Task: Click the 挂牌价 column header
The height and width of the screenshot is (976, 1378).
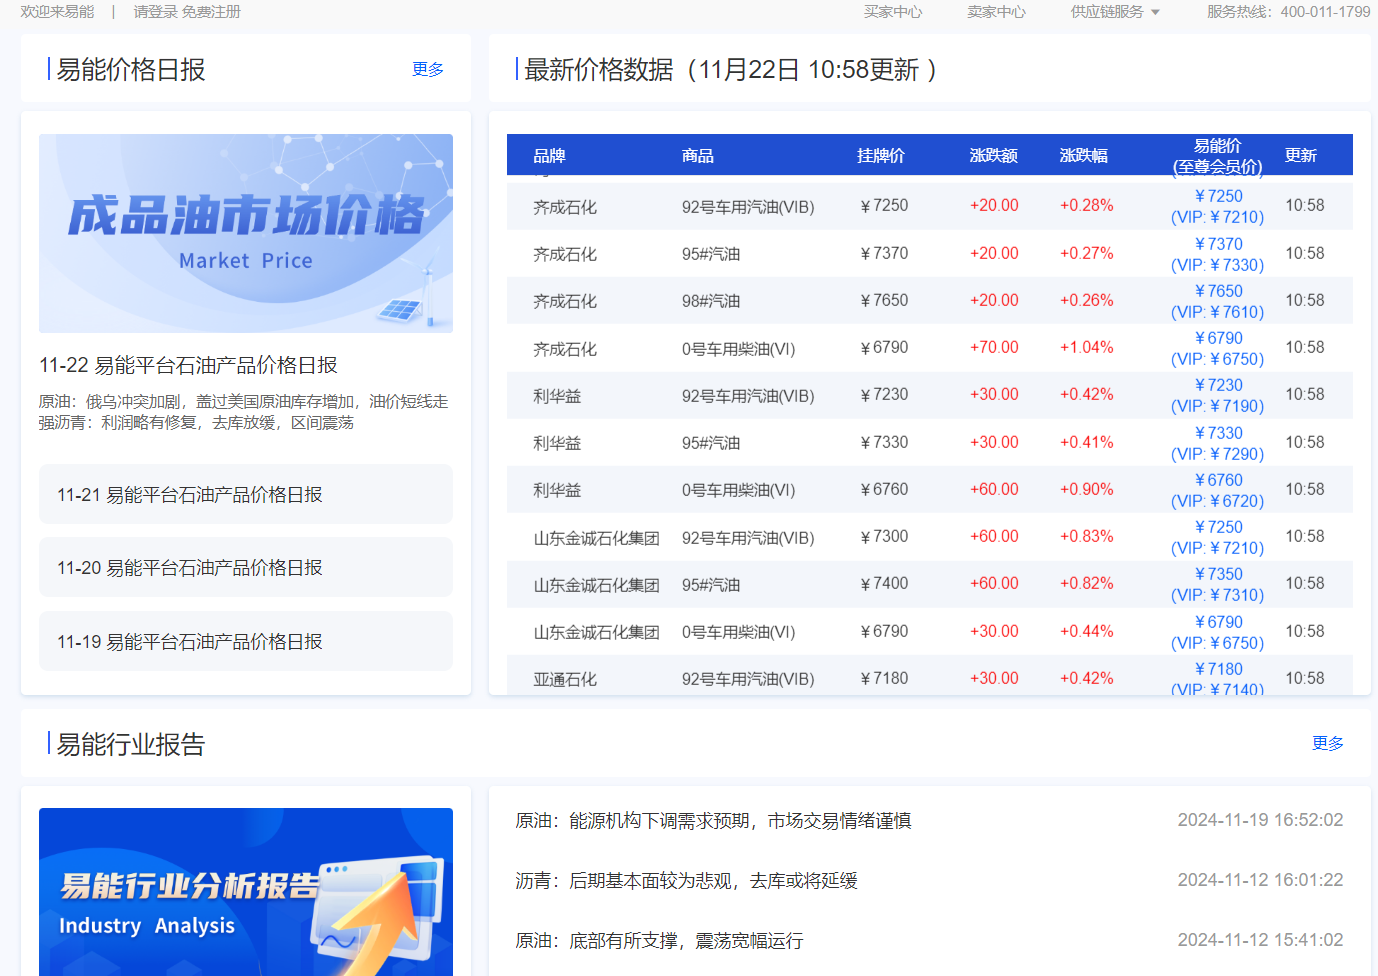Action: pos(881,155)
